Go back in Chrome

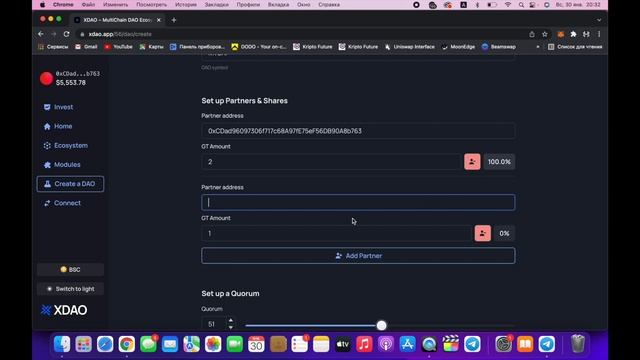(x=41, y=34)
